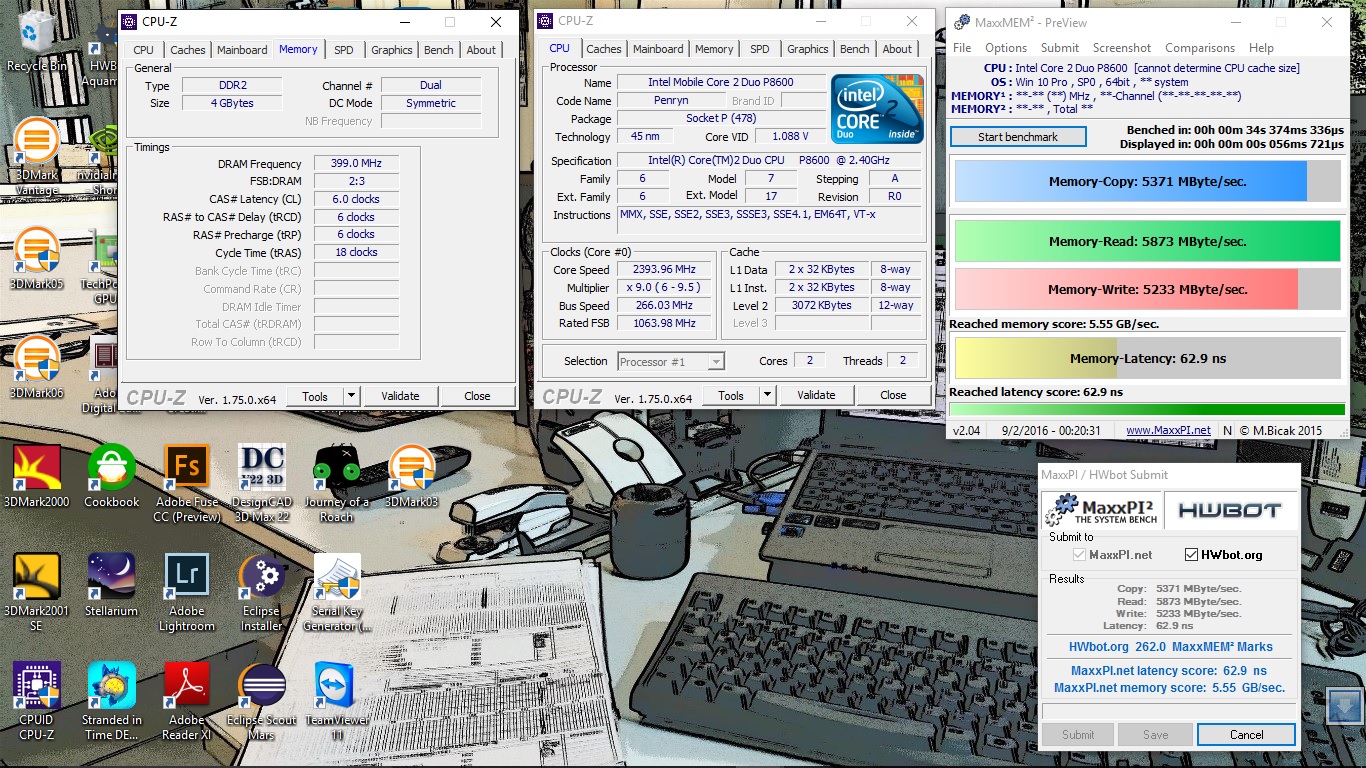Launch CPUID CPU-Z desktop icon
1366x768 pixels.
37,701
